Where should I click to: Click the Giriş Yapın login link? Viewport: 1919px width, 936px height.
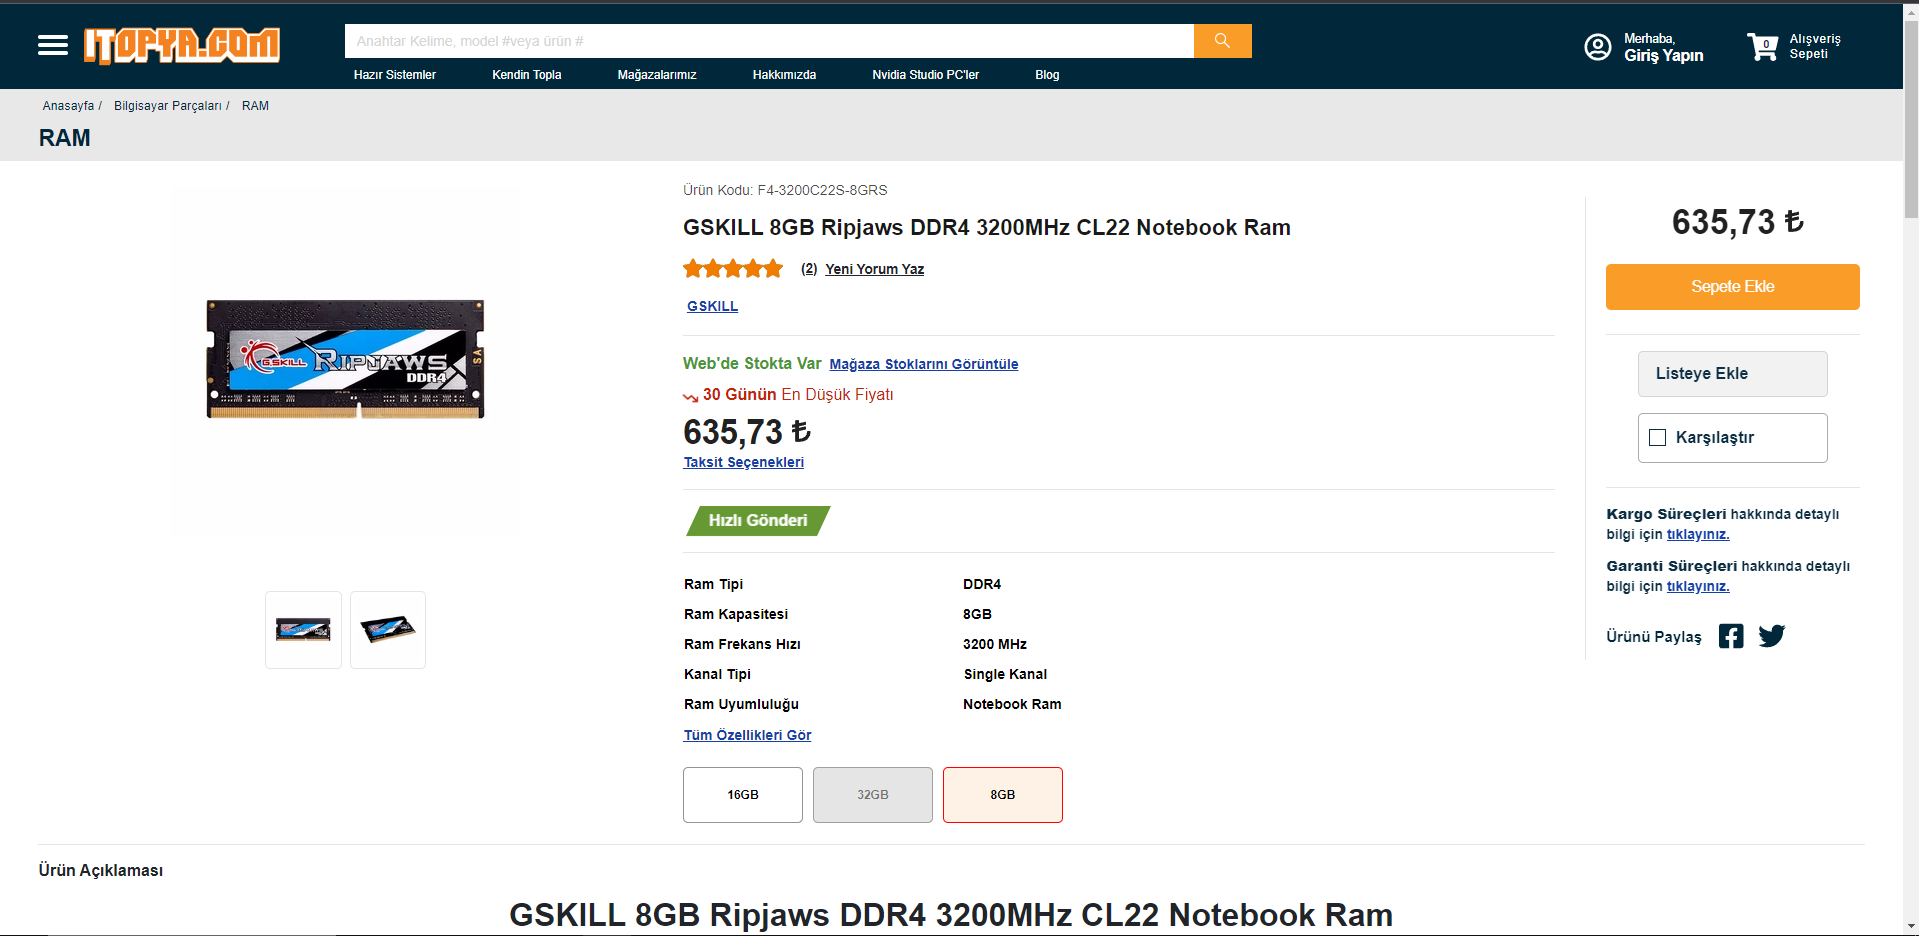(1664, 56)
